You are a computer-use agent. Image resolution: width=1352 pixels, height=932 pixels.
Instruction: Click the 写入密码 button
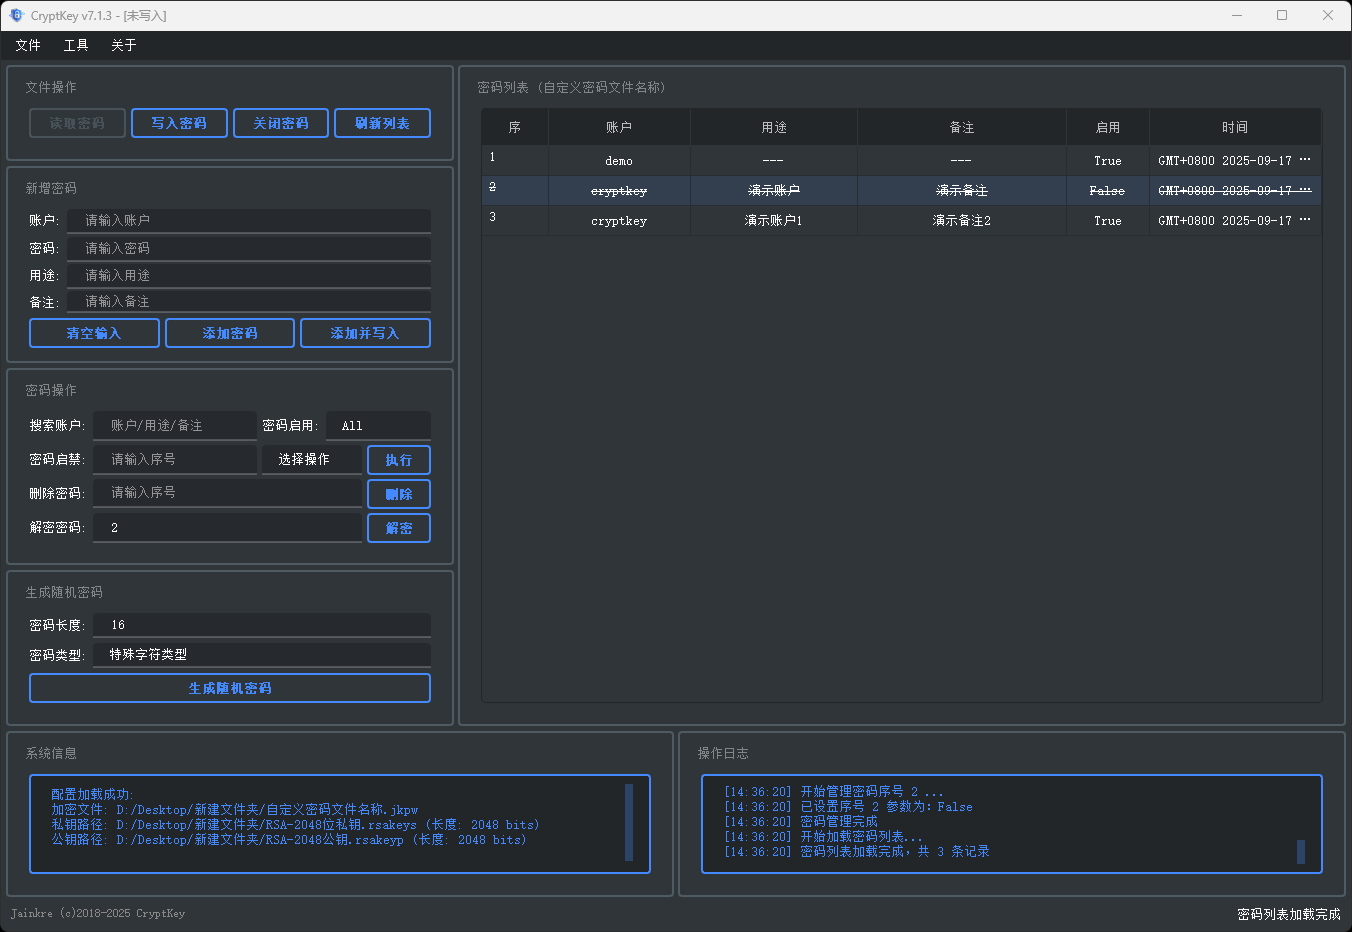[179, 123]
